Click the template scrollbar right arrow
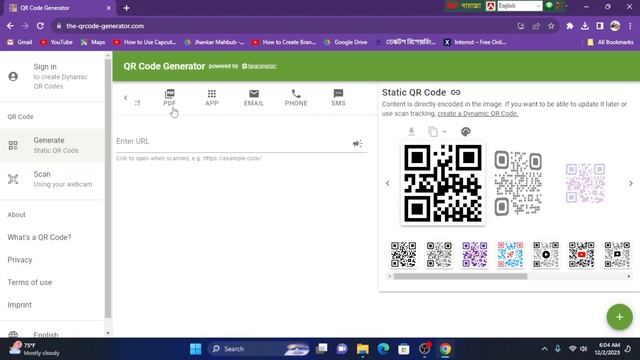The height and width of the screenshot is (360, 640). (629, 276)
